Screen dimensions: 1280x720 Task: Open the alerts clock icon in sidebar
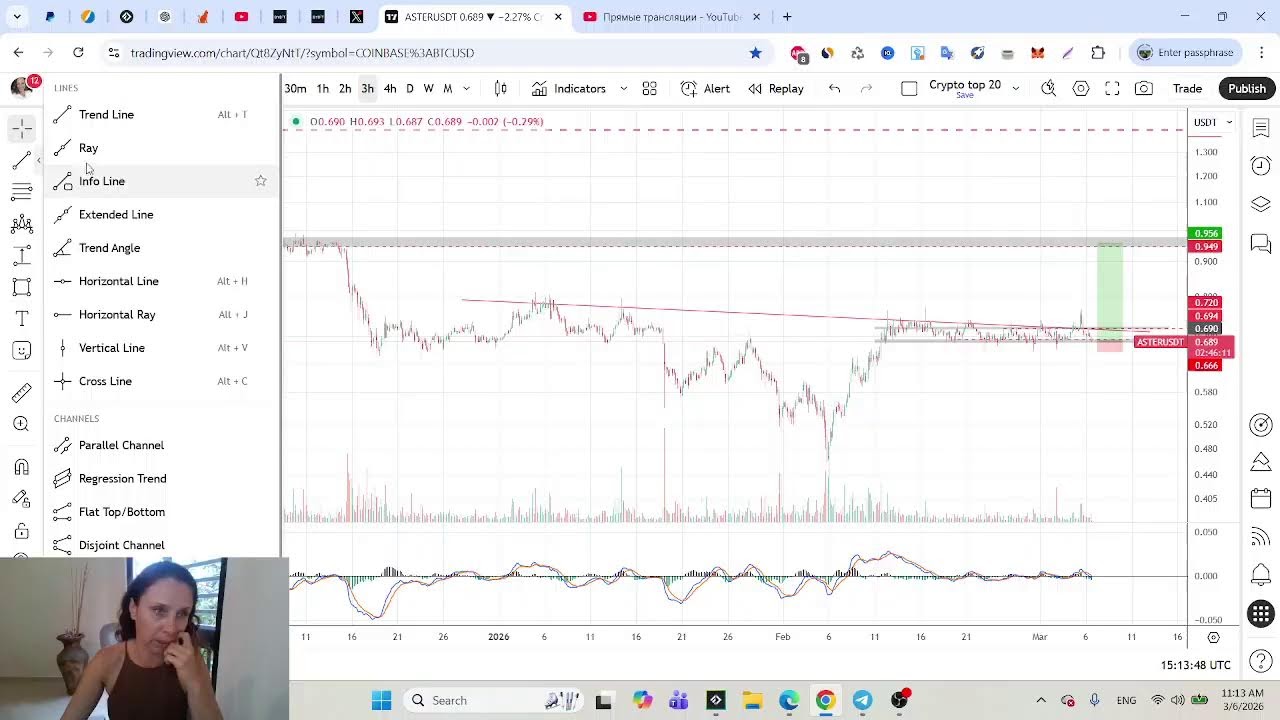coord(1260,165)
